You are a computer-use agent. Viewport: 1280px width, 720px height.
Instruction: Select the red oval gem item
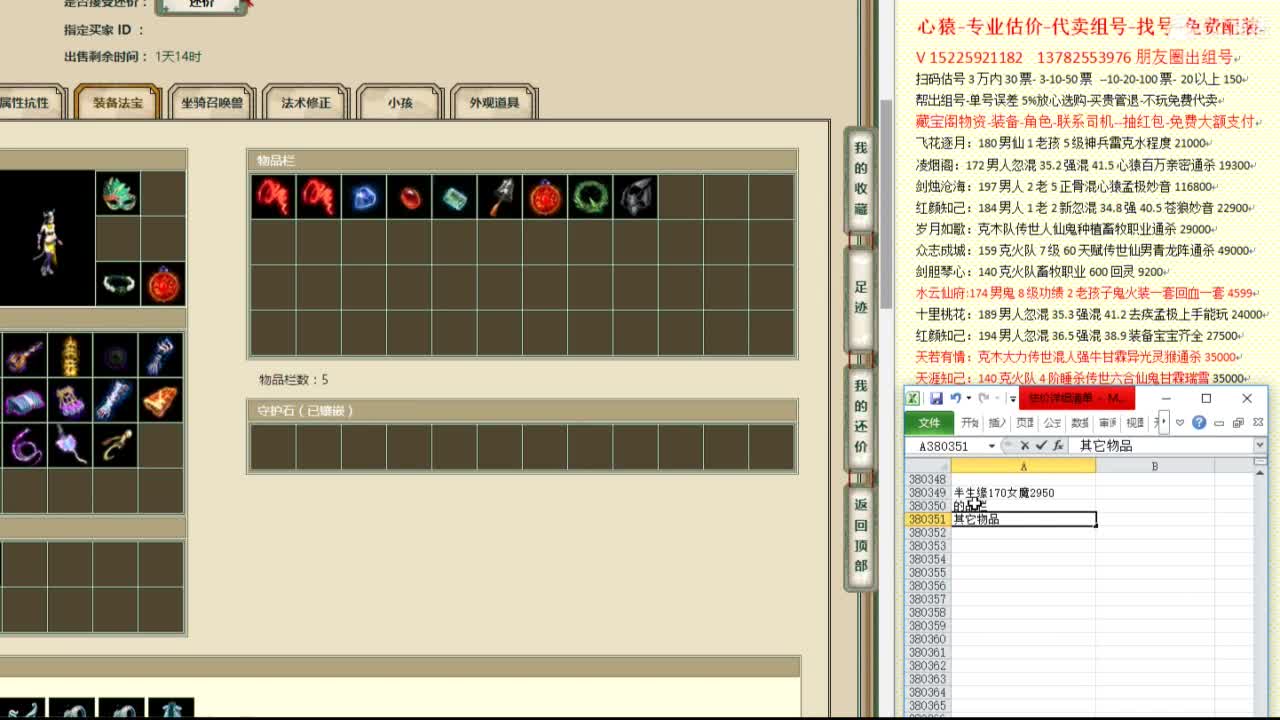409,197
